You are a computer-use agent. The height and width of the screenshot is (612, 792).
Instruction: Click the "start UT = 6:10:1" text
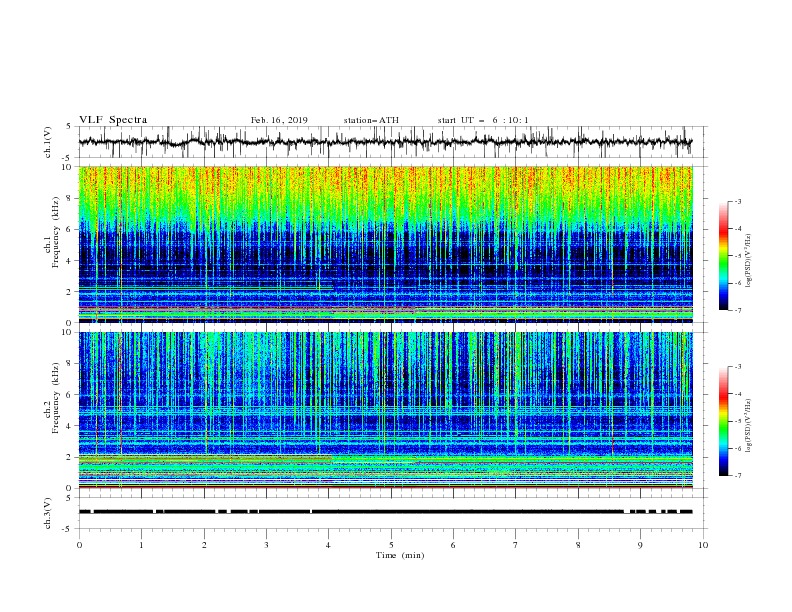483,120
